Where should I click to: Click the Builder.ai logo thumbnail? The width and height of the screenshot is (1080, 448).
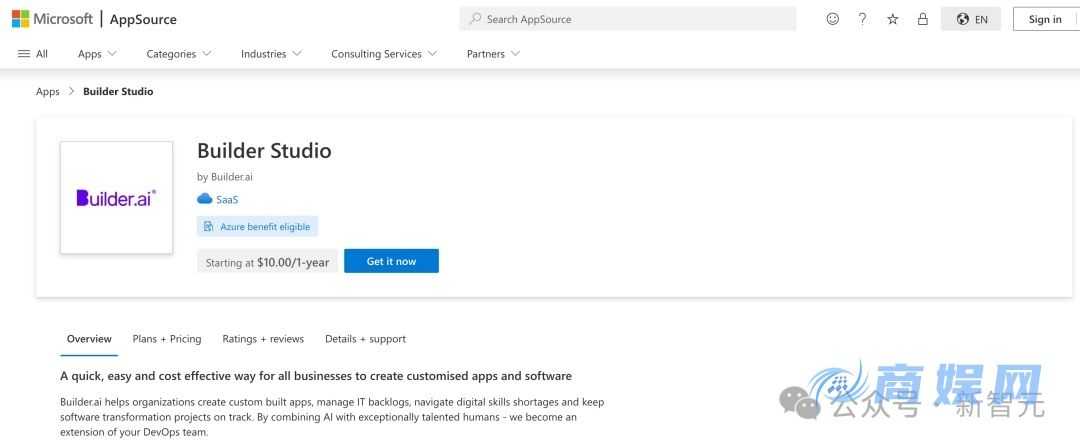pos(116,198)
